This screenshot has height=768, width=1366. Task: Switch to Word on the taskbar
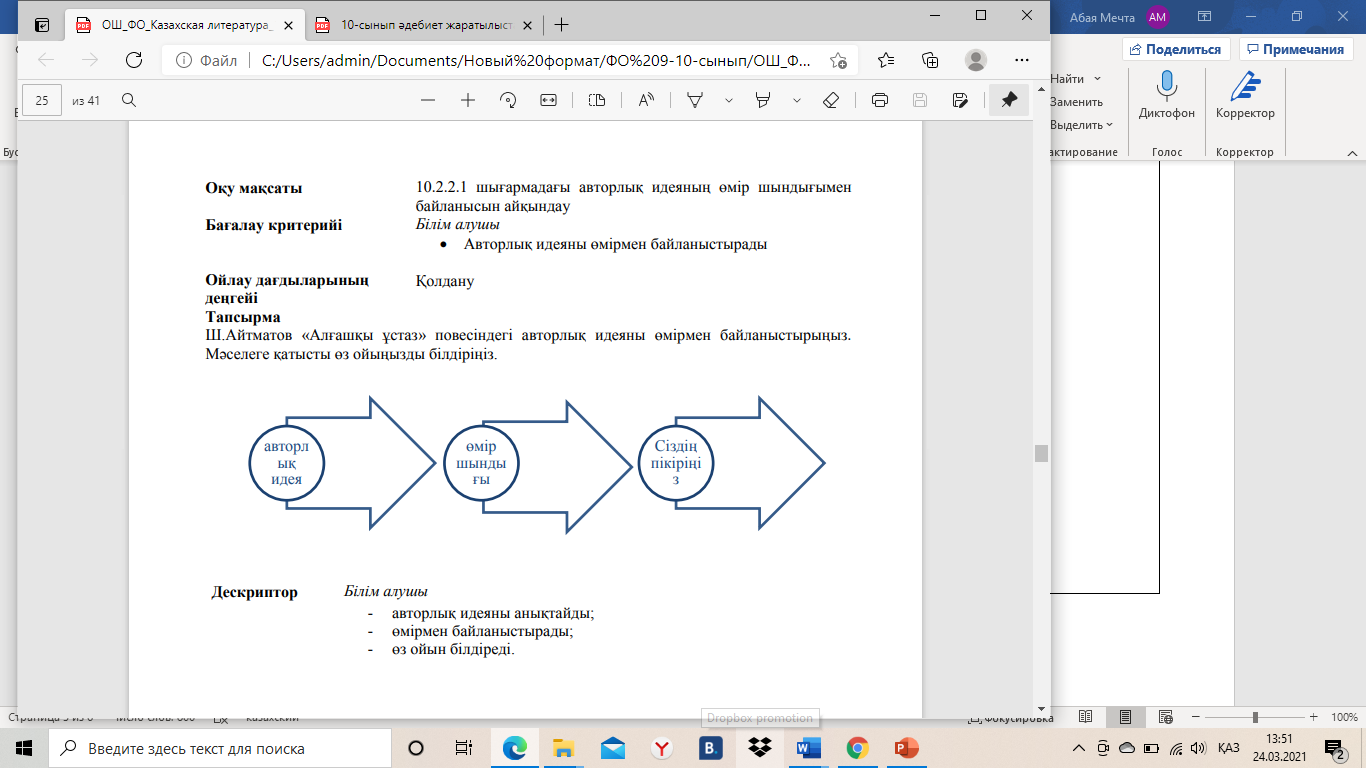pos(808,748)
